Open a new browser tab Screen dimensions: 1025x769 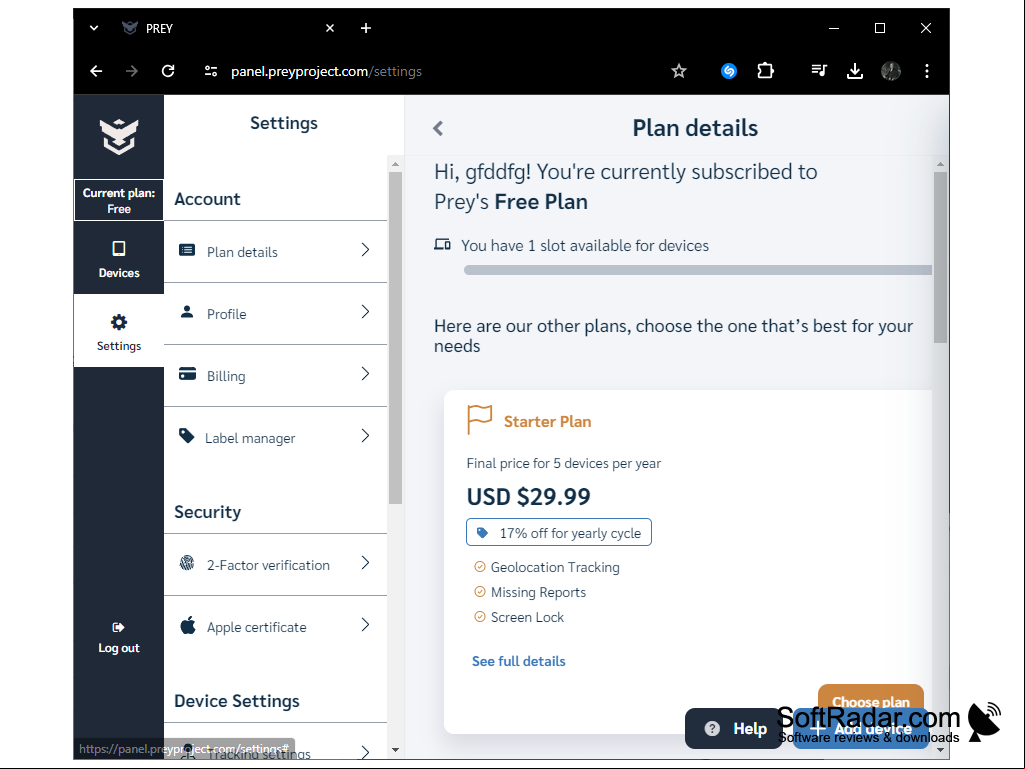pyautogui.click(x=366, y=28)
